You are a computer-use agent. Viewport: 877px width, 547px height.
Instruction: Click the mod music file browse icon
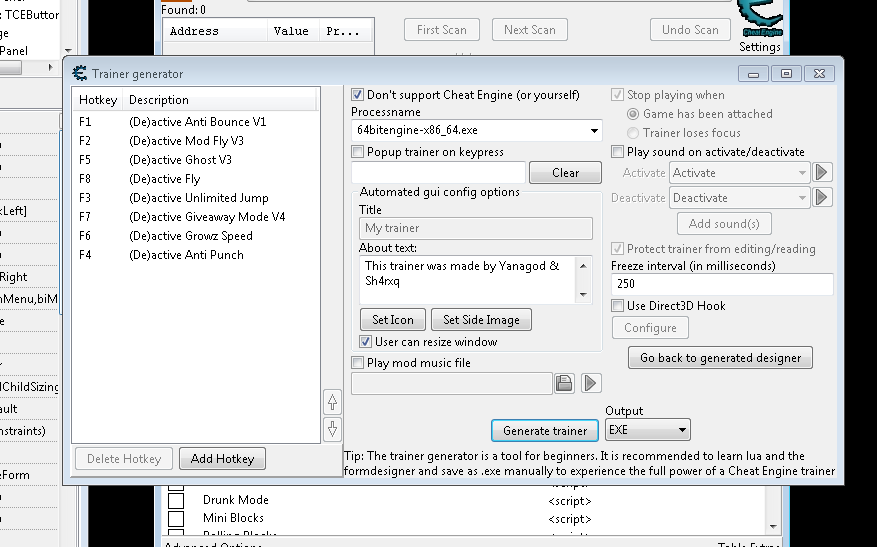tap(565, 383)
